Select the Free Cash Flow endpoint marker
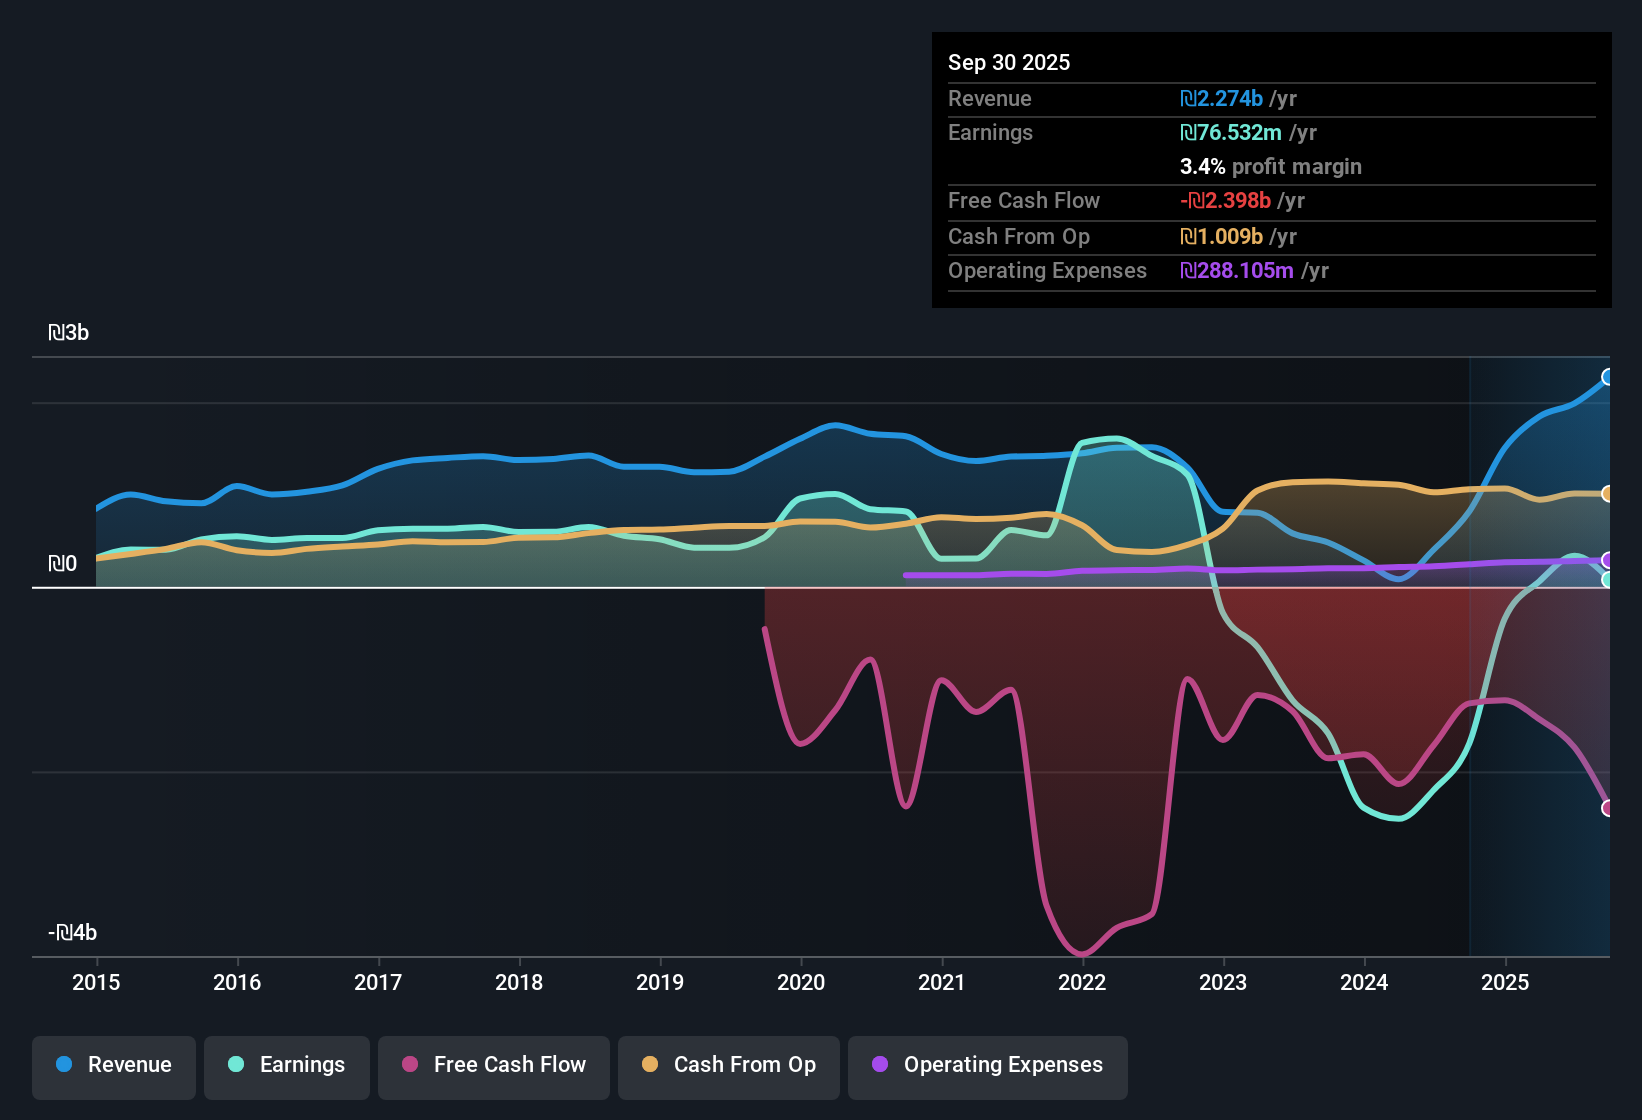 [x=1608, y=807]
